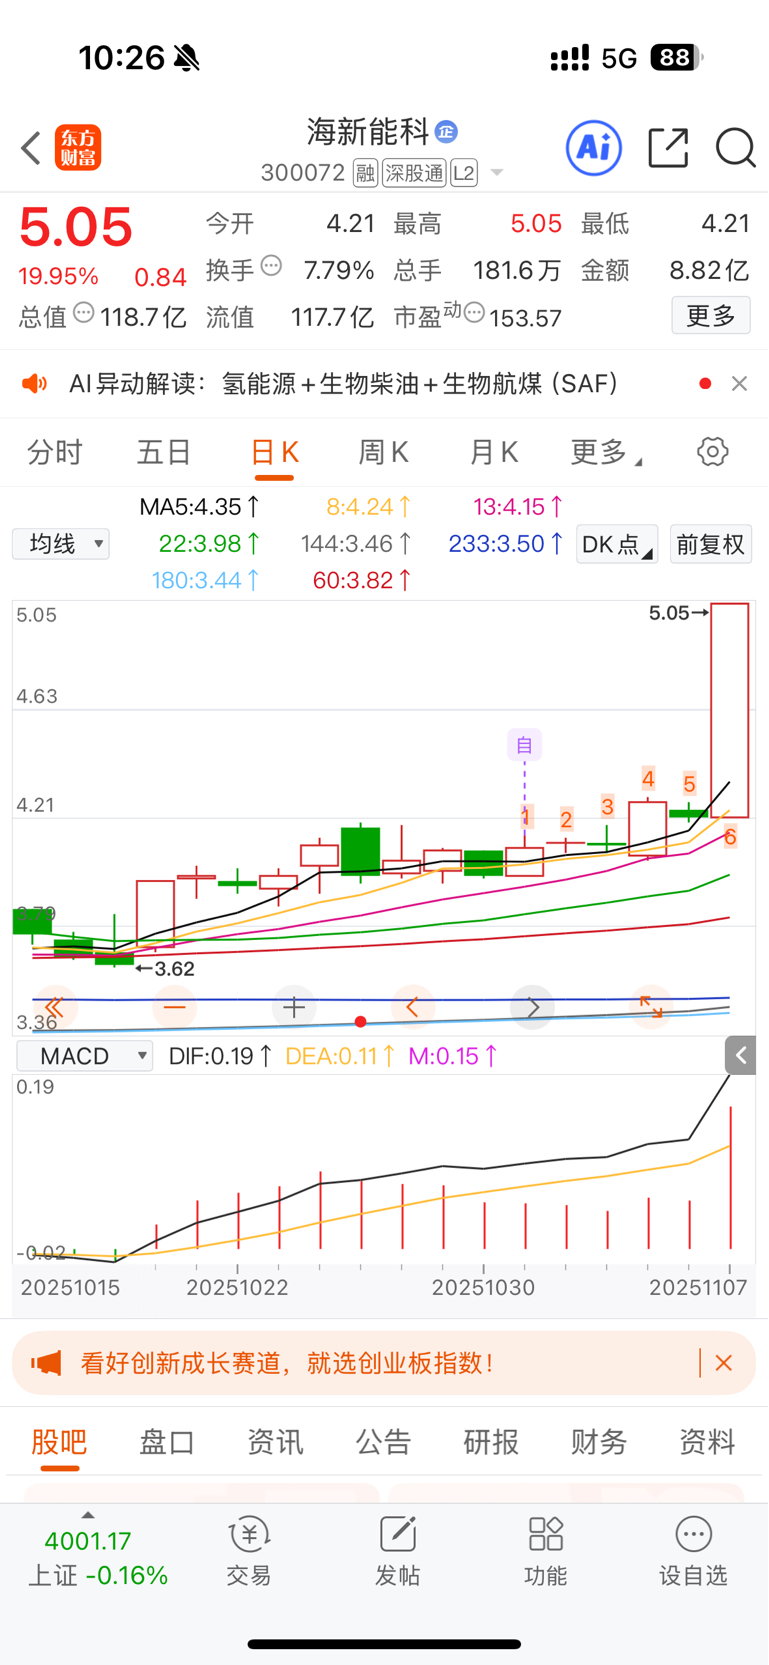This screenshot has height=1665, width=769.
Task: Tap the 融 margin tag
Action: click(365, 173)
